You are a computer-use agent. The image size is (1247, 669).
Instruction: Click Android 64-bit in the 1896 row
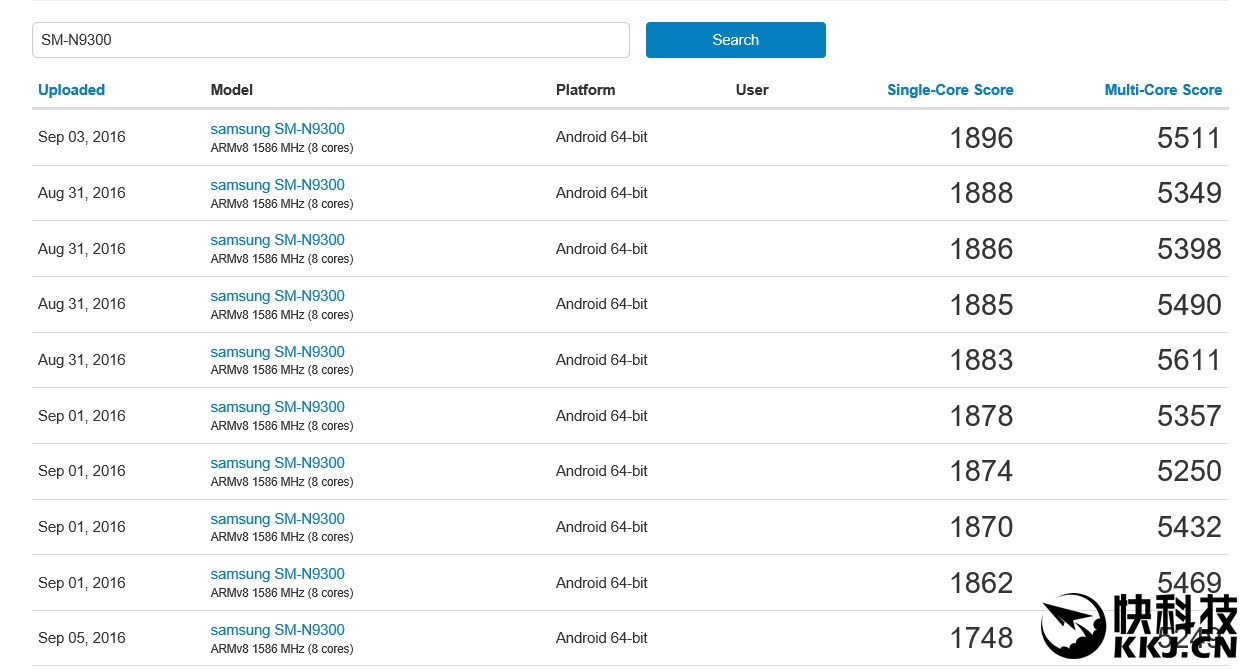(x=602, y=137)
